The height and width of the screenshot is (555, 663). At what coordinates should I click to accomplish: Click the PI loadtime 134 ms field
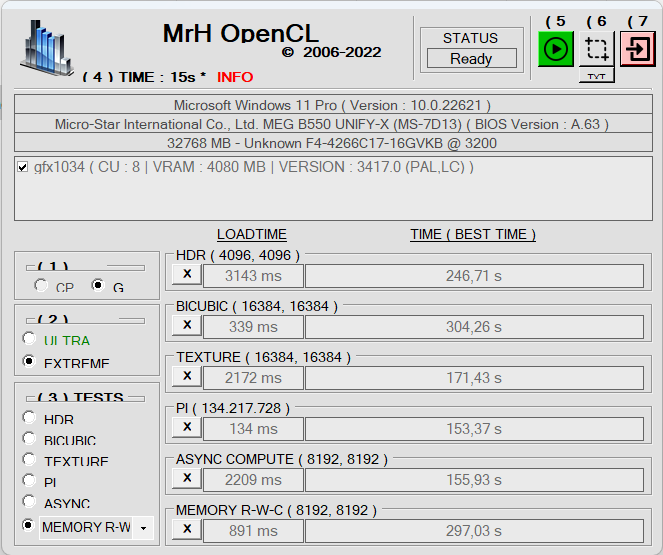(x=253, y=429)
